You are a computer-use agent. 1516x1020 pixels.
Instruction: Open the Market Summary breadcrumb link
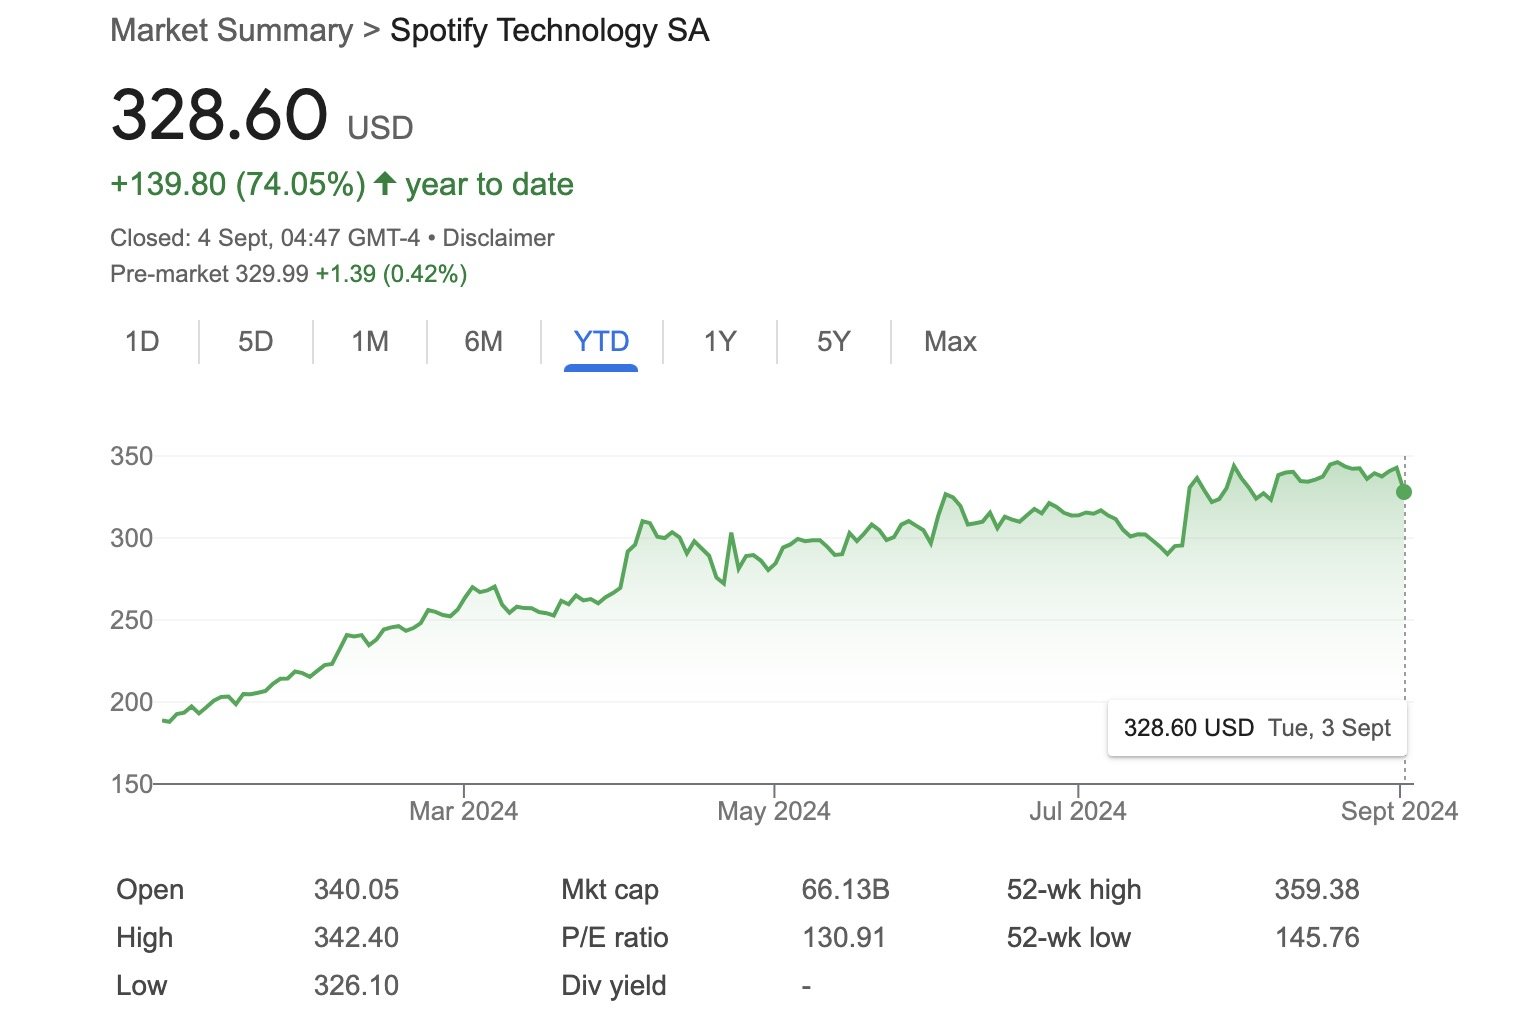tap(231, 31)
